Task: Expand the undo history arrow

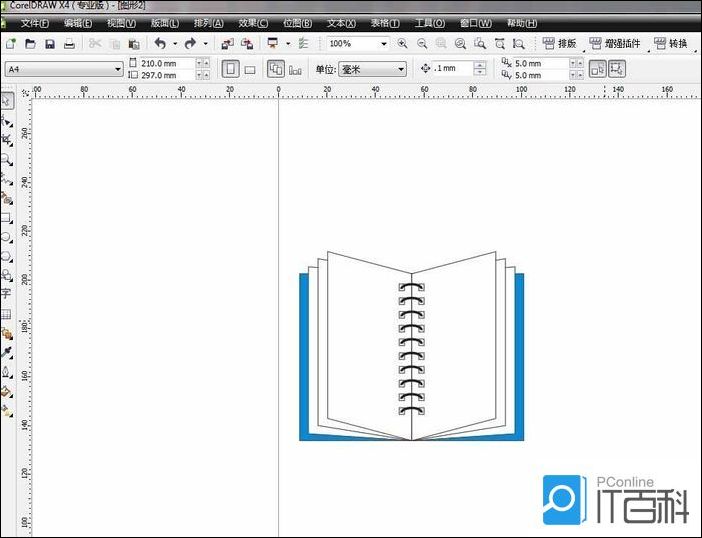Action: (x=175, y=44)
